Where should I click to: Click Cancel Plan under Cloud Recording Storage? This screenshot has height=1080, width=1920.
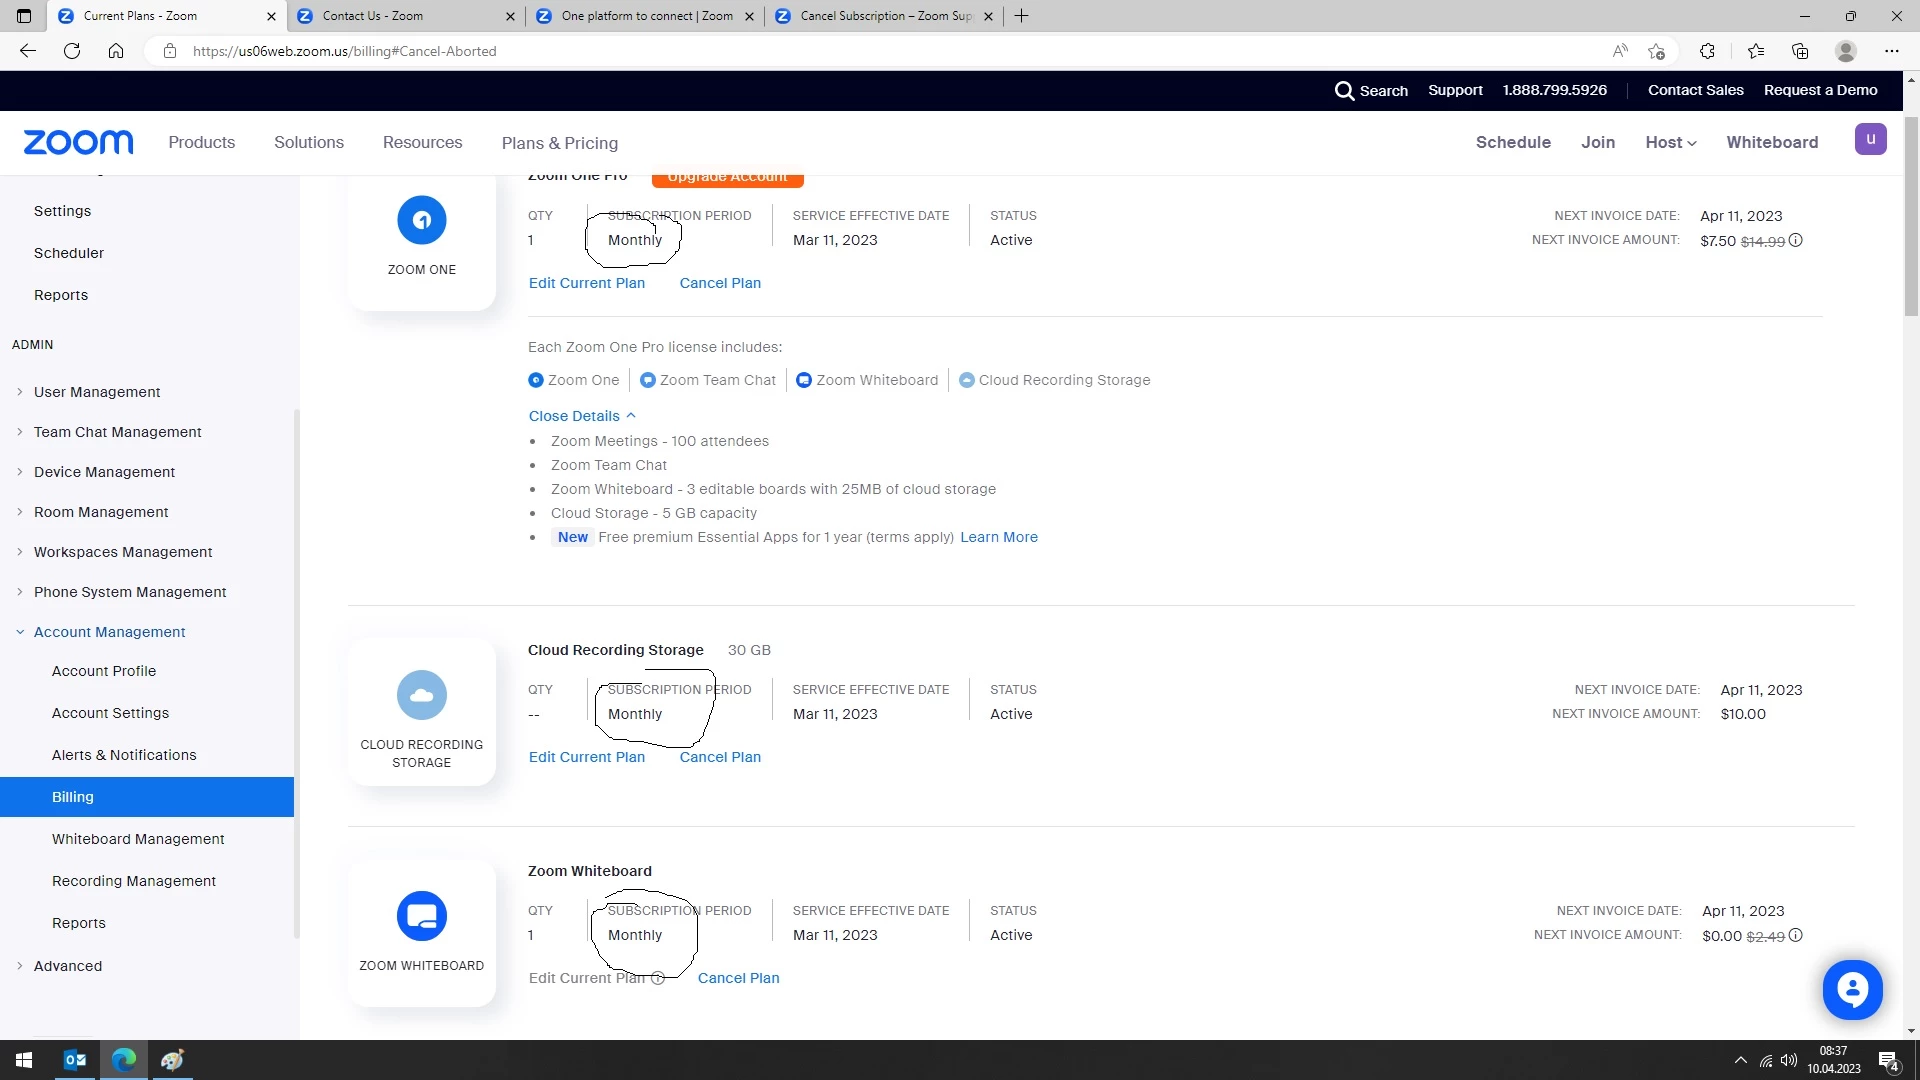(720, 757)
